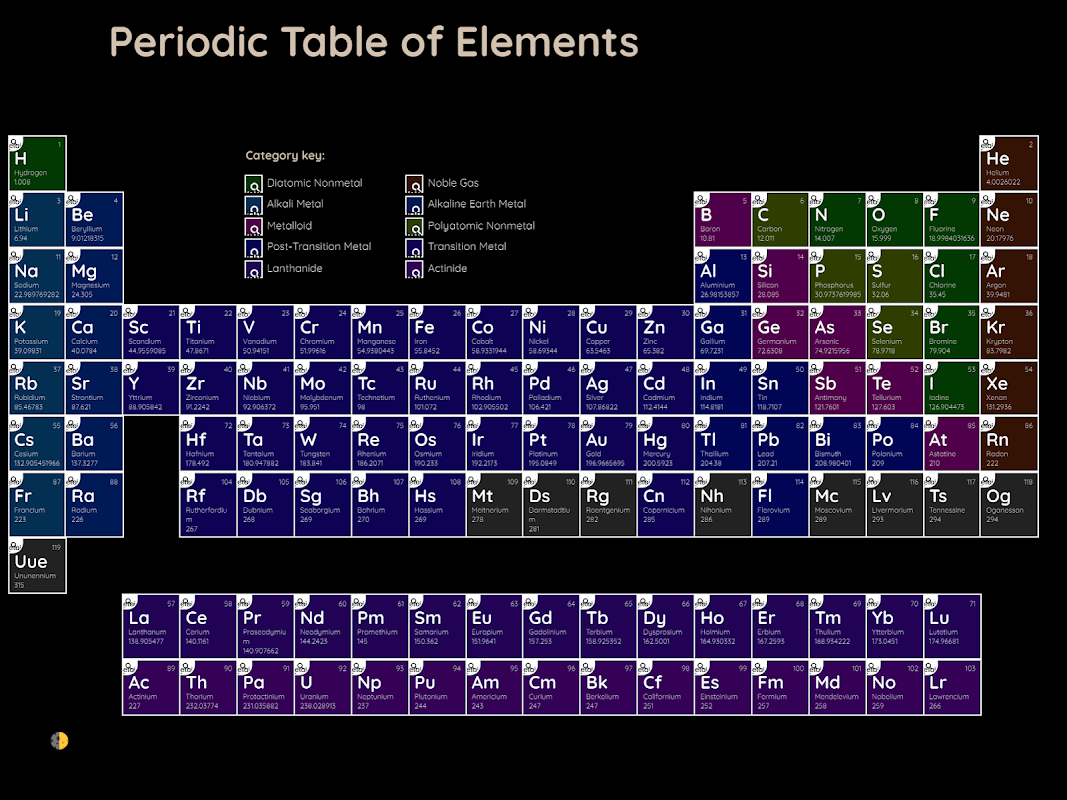Open details icon on the Lanthanum card

tap(129, 602)
